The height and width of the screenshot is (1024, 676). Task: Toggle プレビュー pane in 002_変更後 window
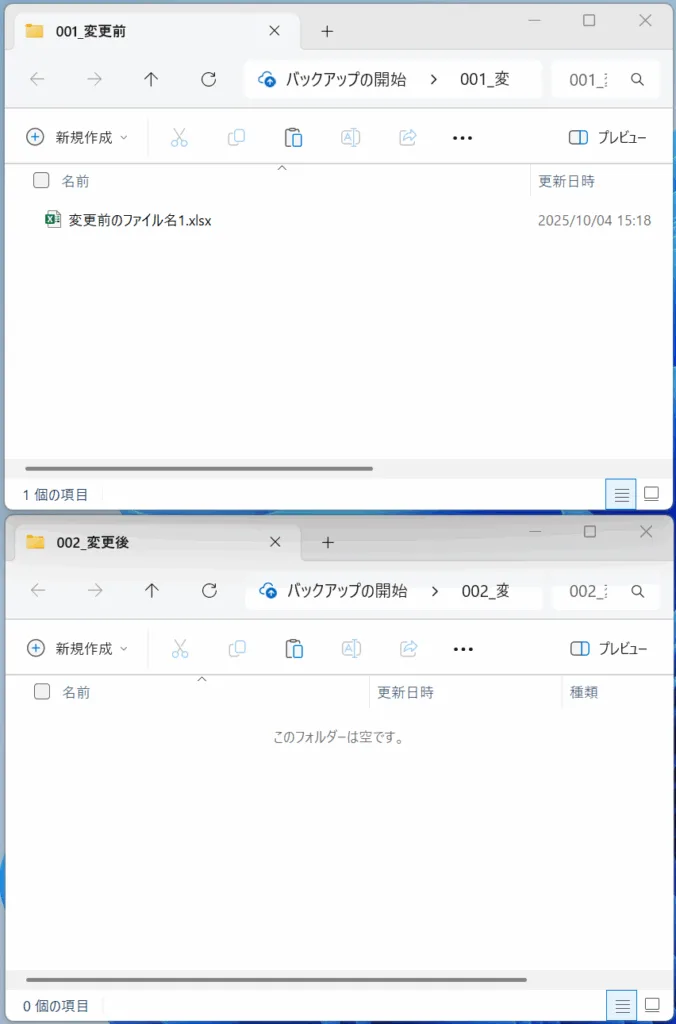click(x=608, y=649)
